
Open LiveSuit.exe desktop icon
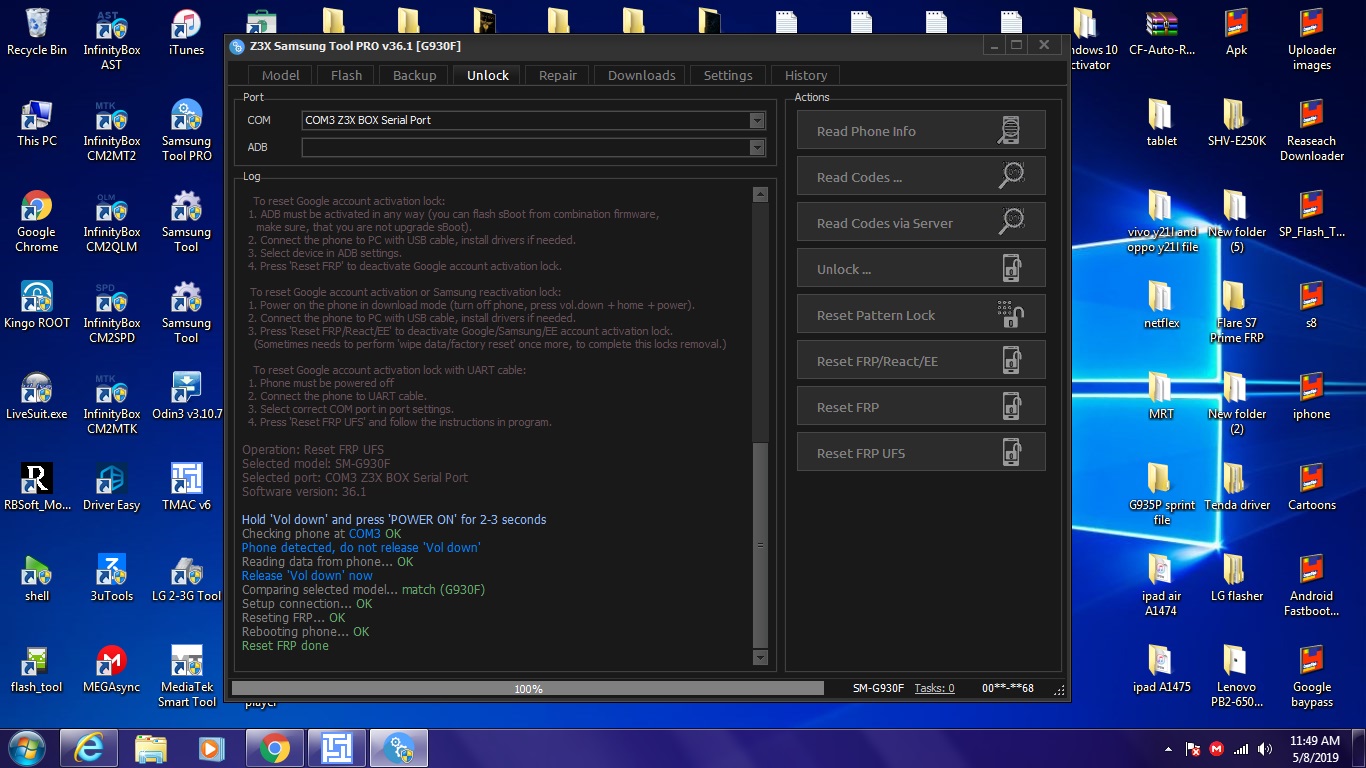pyautogui.click(x=37, y=397)
